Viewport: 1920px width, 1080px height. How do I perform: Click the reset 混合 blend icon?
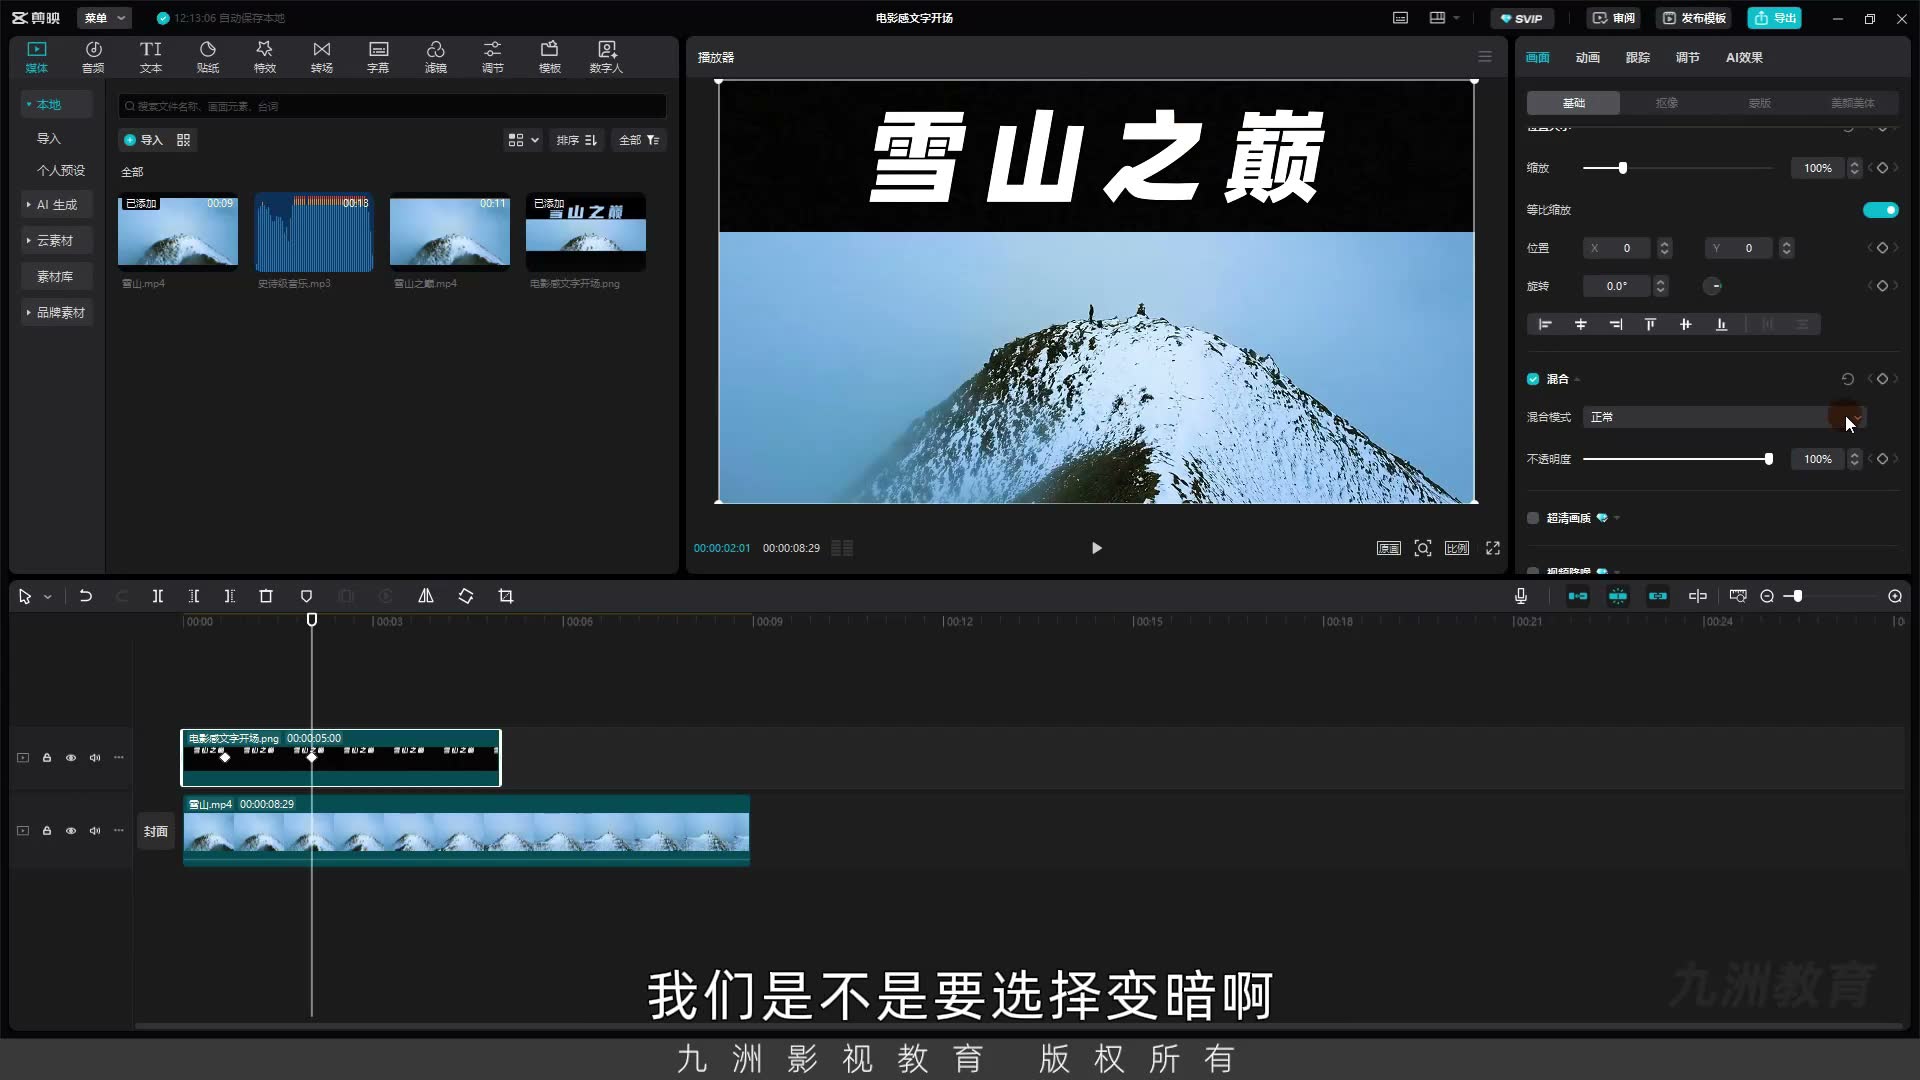1848,379
